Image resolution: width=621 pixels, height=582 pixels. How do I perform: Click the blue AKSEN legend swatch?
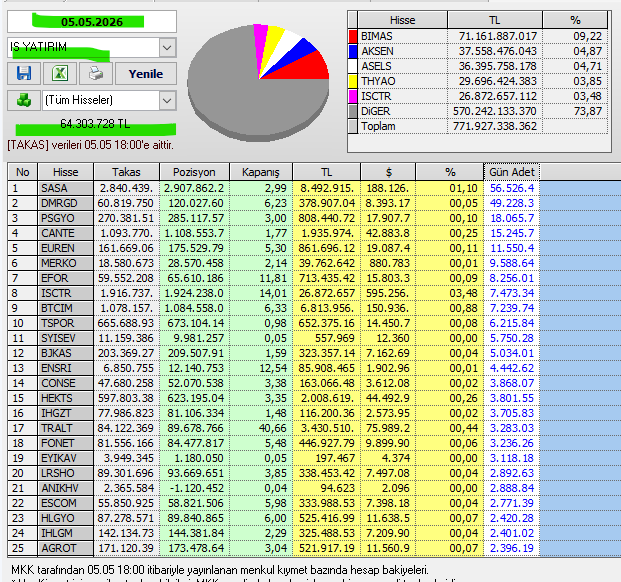click(353, 51)
